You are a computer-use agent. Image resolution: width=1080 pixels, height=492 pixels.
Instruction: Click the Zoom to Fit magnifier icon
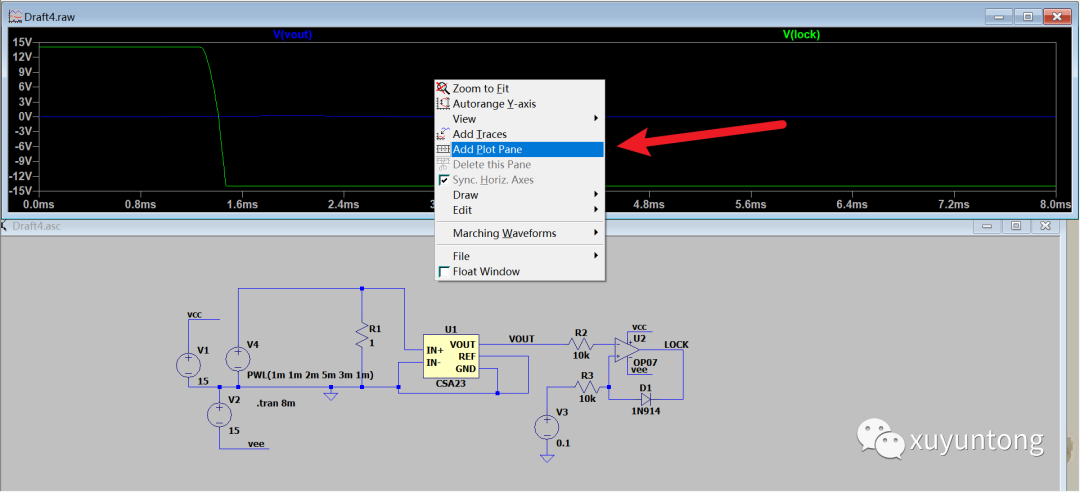click(x=444, y=88)
